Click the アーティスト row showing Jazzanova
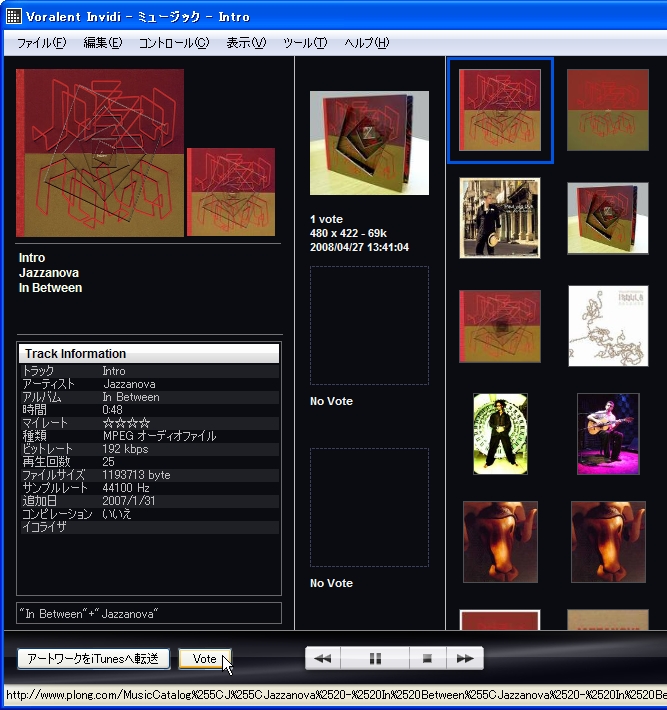Viewport: 667px width, 710px height. [149, 384]
